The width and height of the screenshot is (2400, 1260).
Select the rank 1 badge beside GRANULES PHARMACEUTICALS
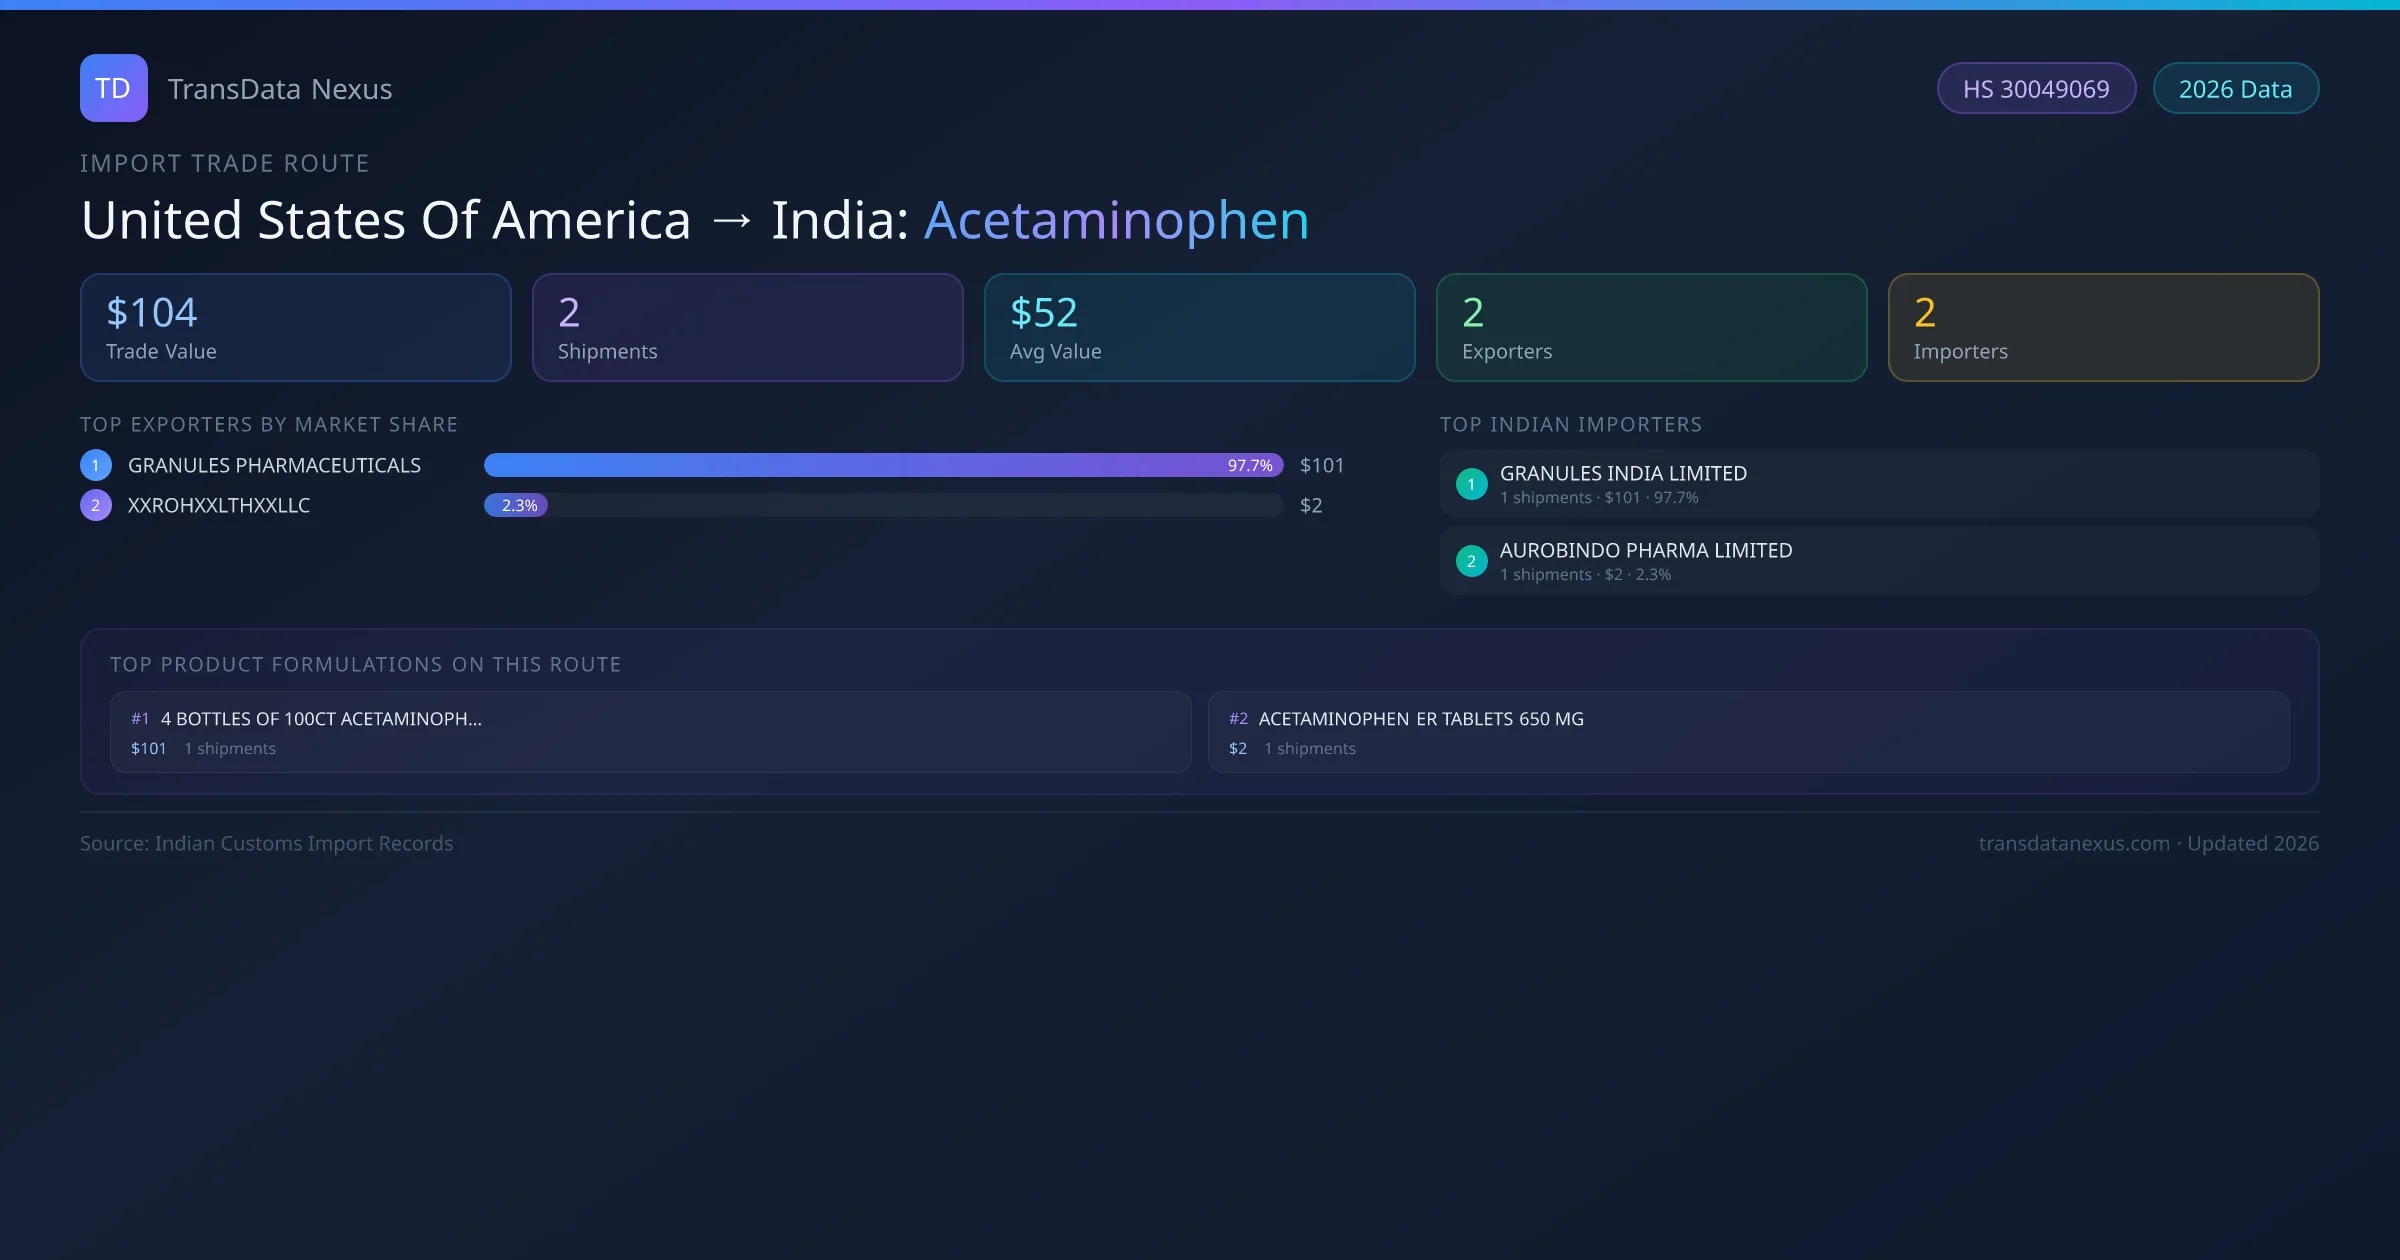(95, 464)
